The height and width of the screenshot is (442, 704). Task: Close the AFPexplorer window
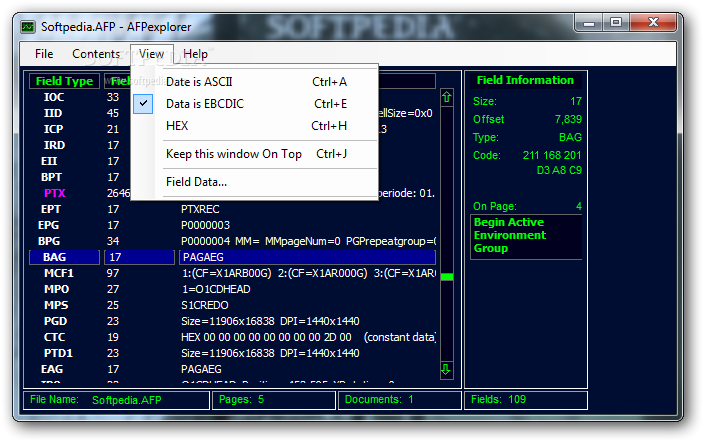click(653, 22)
